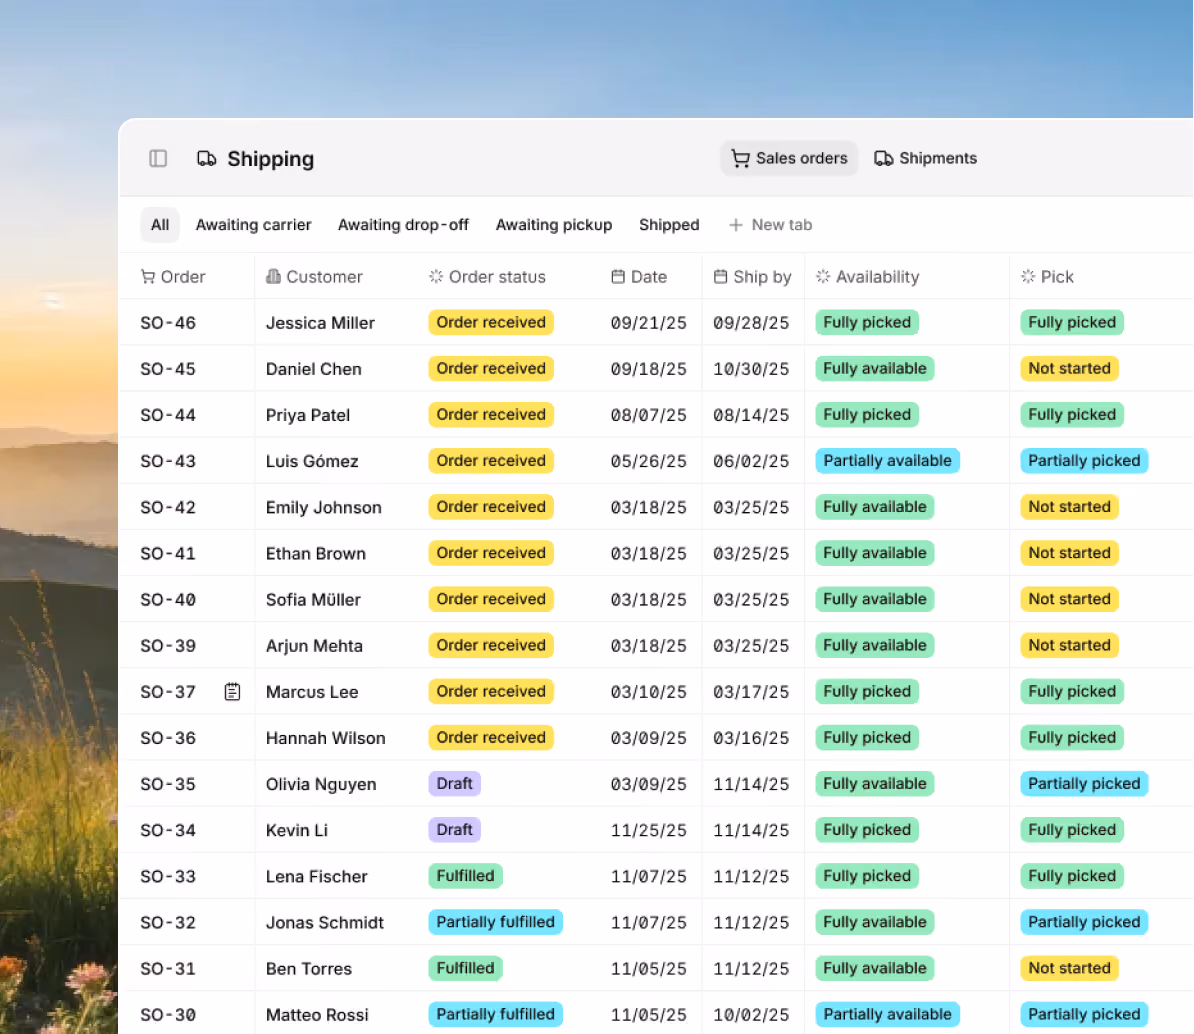
Task: Open the Awaiting drop-off tab
Action: point(404,225)
